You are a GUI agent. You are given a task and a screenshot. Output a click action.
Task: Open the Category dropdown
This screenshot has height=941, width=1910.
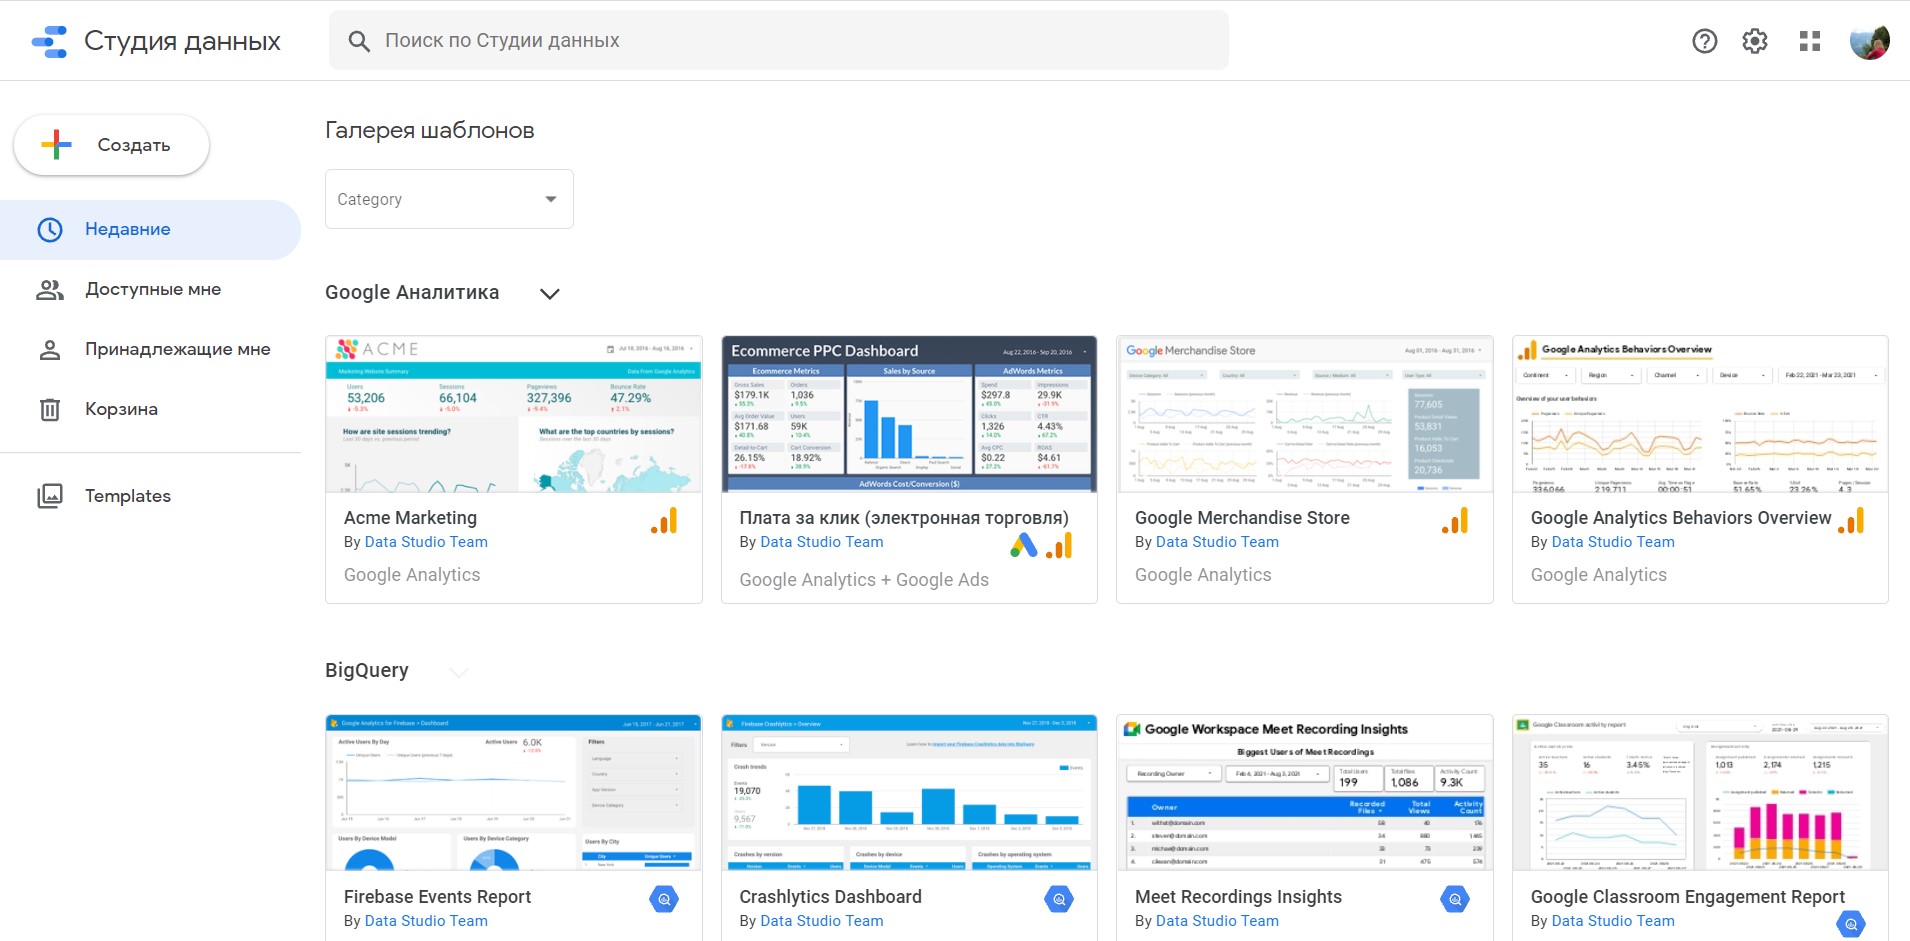(x=449, y=199)
